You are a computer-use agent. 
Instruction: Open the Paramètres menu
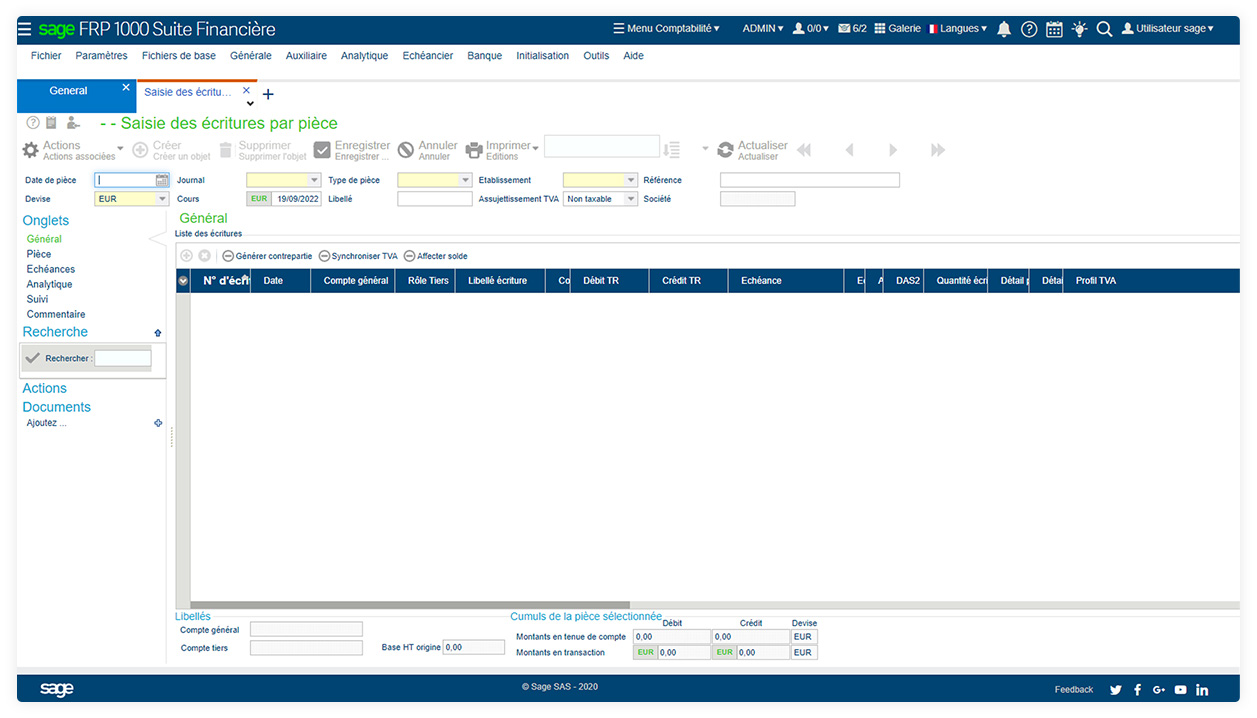101,56
